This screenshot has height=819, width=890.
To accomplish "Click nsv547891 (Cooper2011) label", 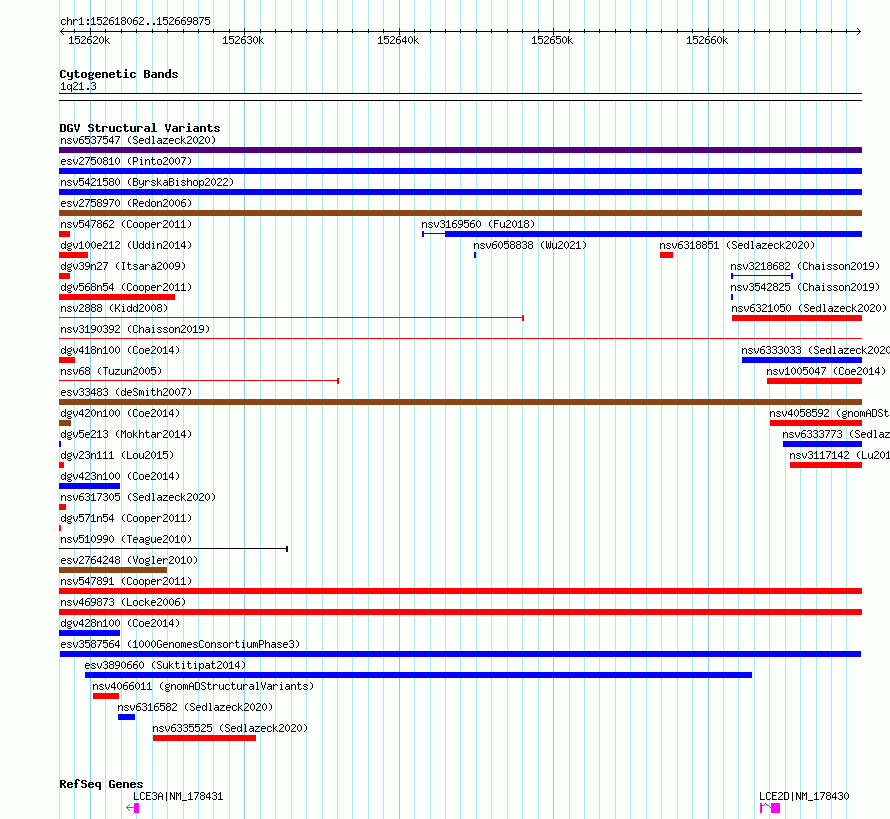I will (126, 581).
